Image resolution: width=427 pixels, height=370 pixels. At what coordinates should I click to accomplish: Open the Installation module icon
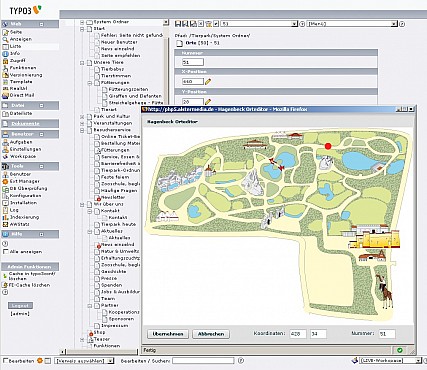[5, 203]
